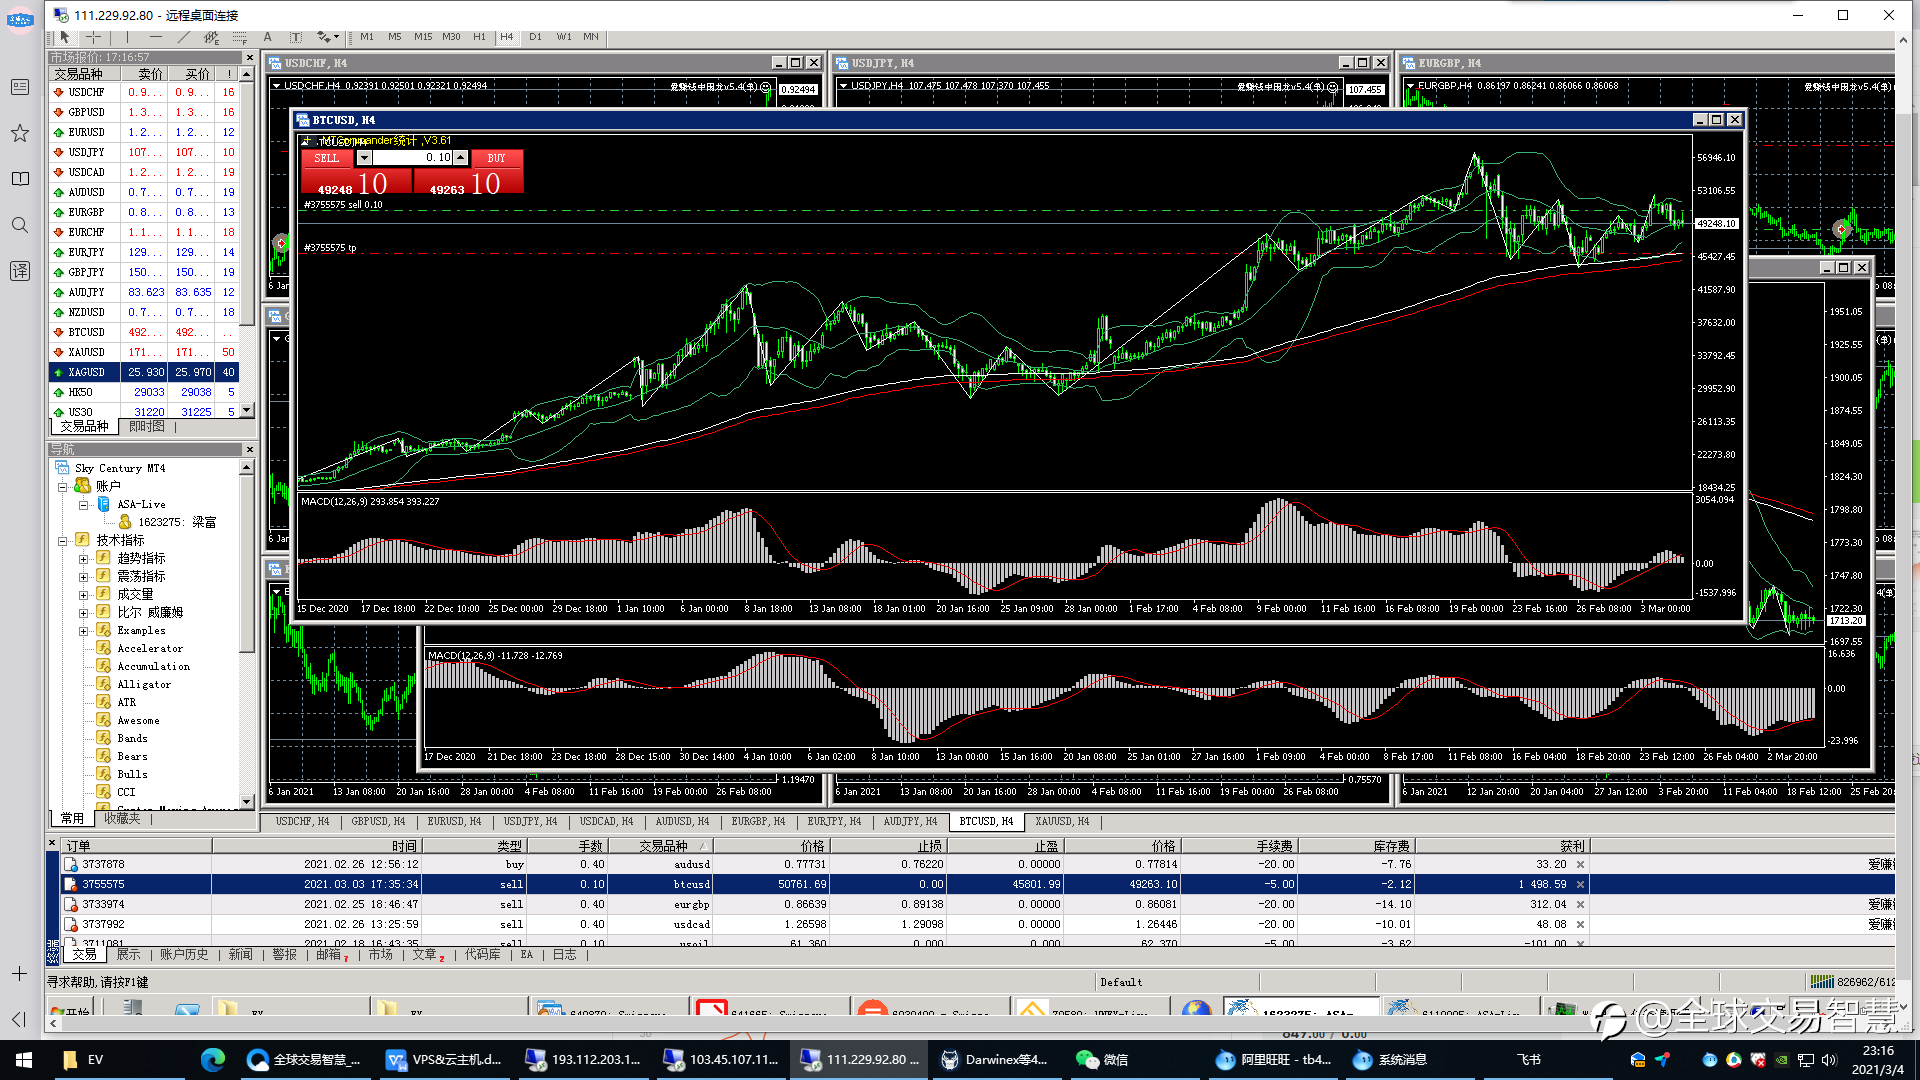
Task: Click the lot size input field 0.10
Action: (412, 158)
